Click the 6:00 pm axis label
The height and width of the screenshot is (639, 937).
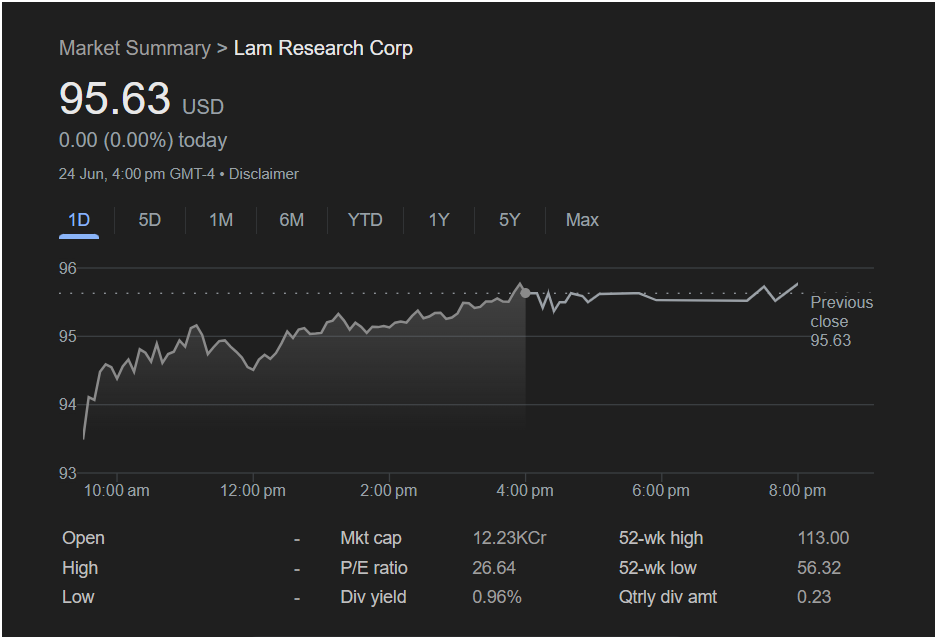661,491
